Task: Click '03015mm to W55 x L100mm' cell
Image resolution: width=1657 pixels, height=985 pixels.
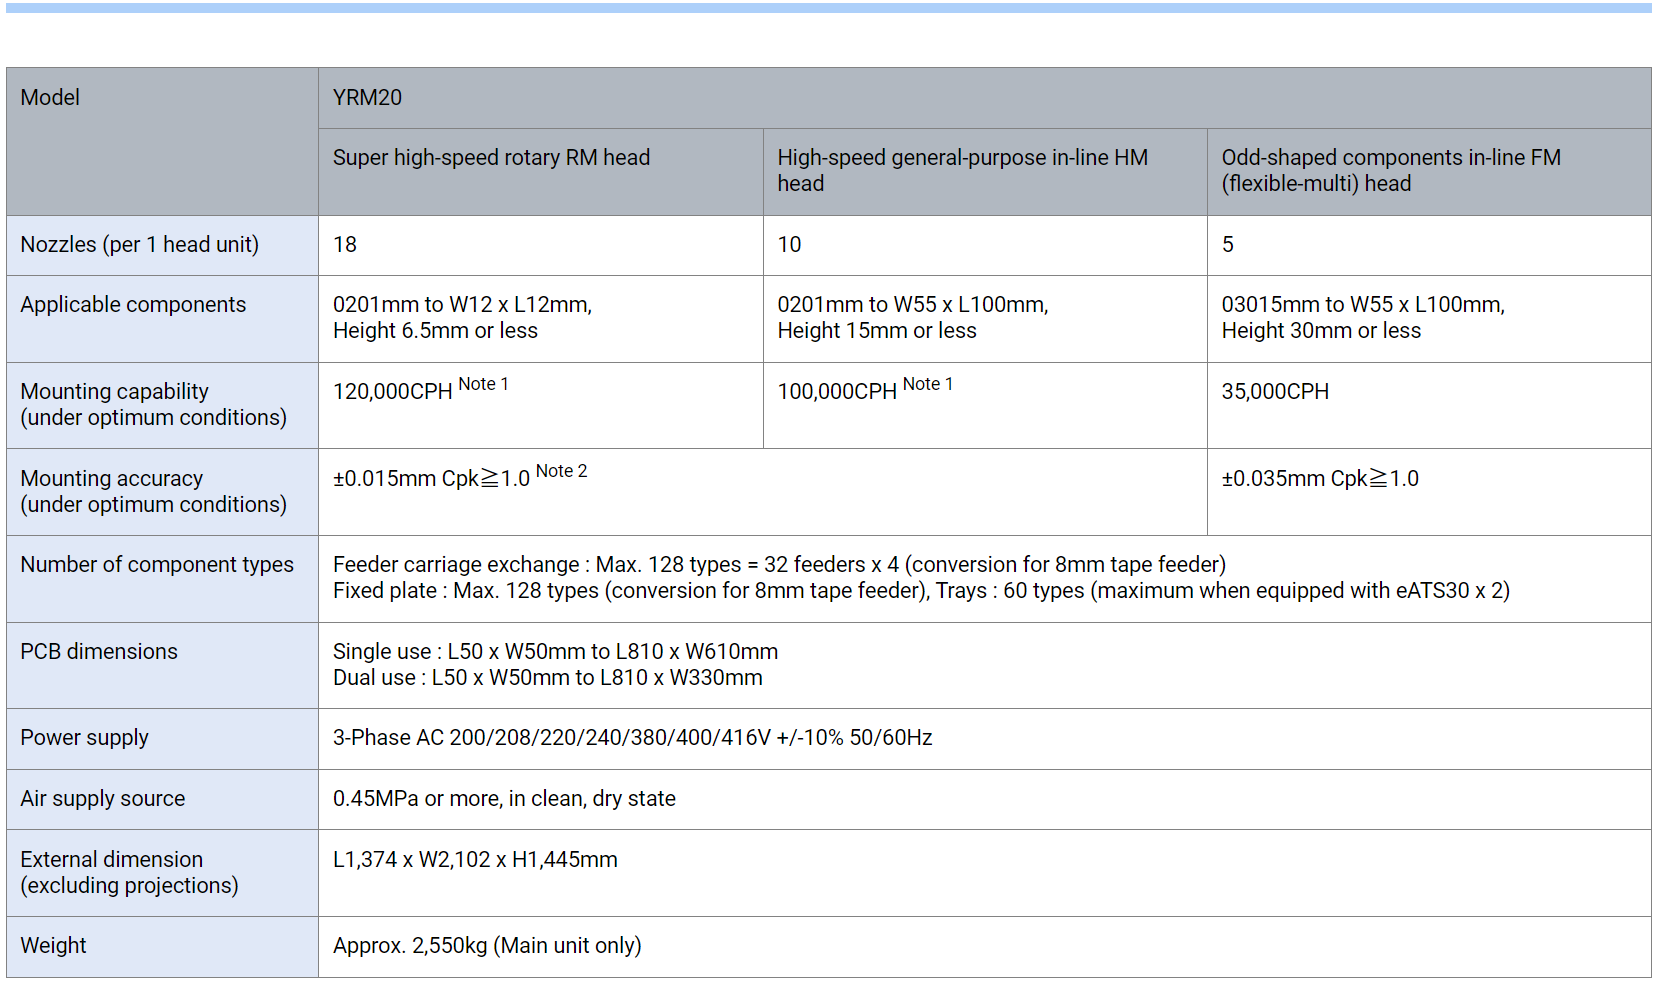Action: click(x=1429, y=319)
